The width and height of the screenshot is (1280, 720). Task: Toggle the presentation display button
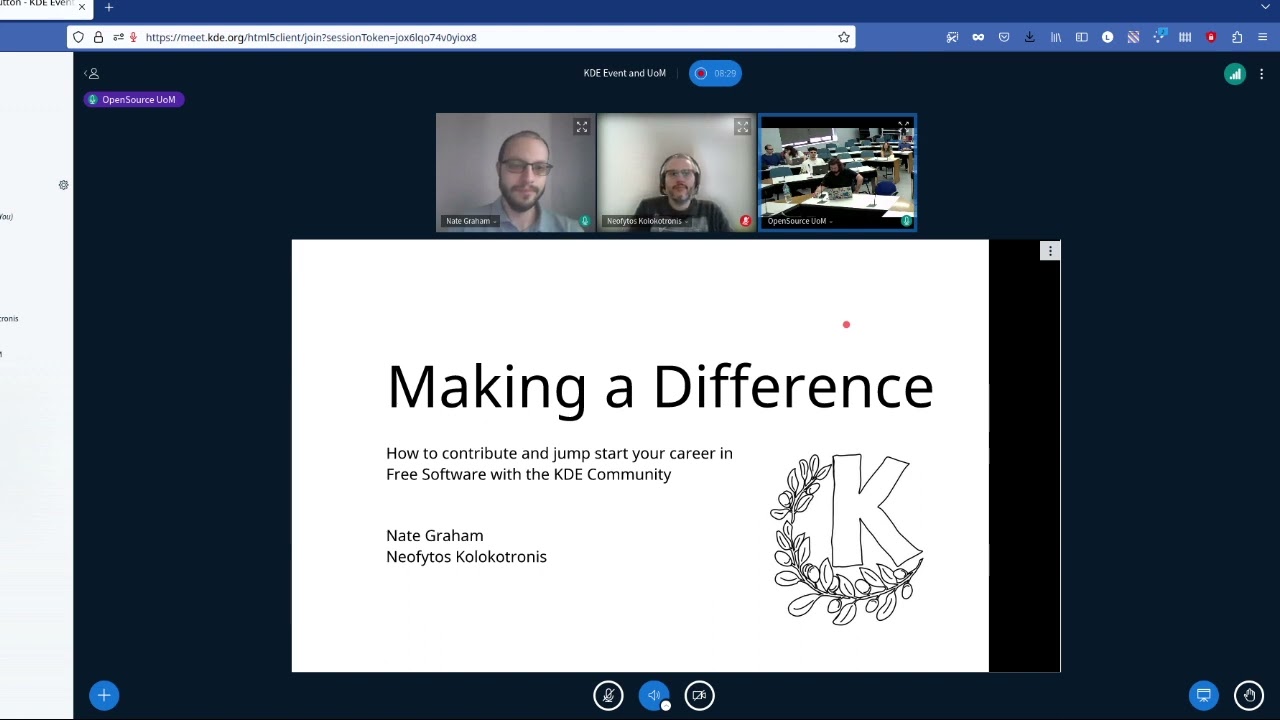pos(1204,695)
